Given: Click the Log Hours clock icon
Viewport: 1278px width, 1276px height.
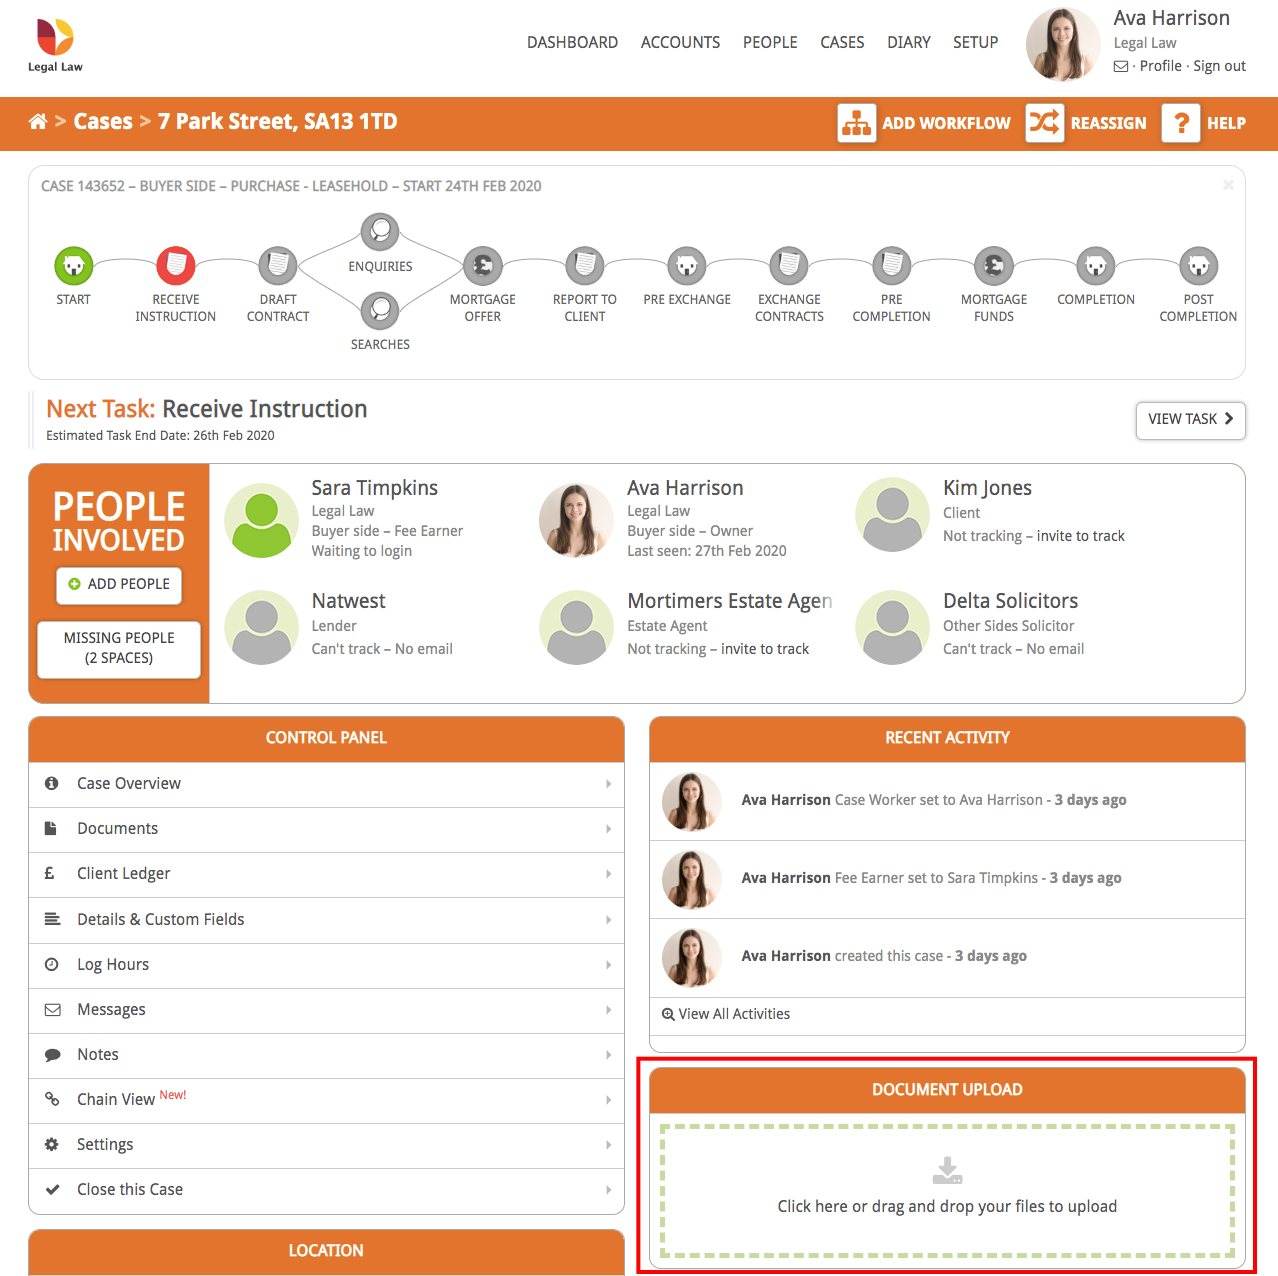Looking at the screenshot, I should click(x=52, y=964).
